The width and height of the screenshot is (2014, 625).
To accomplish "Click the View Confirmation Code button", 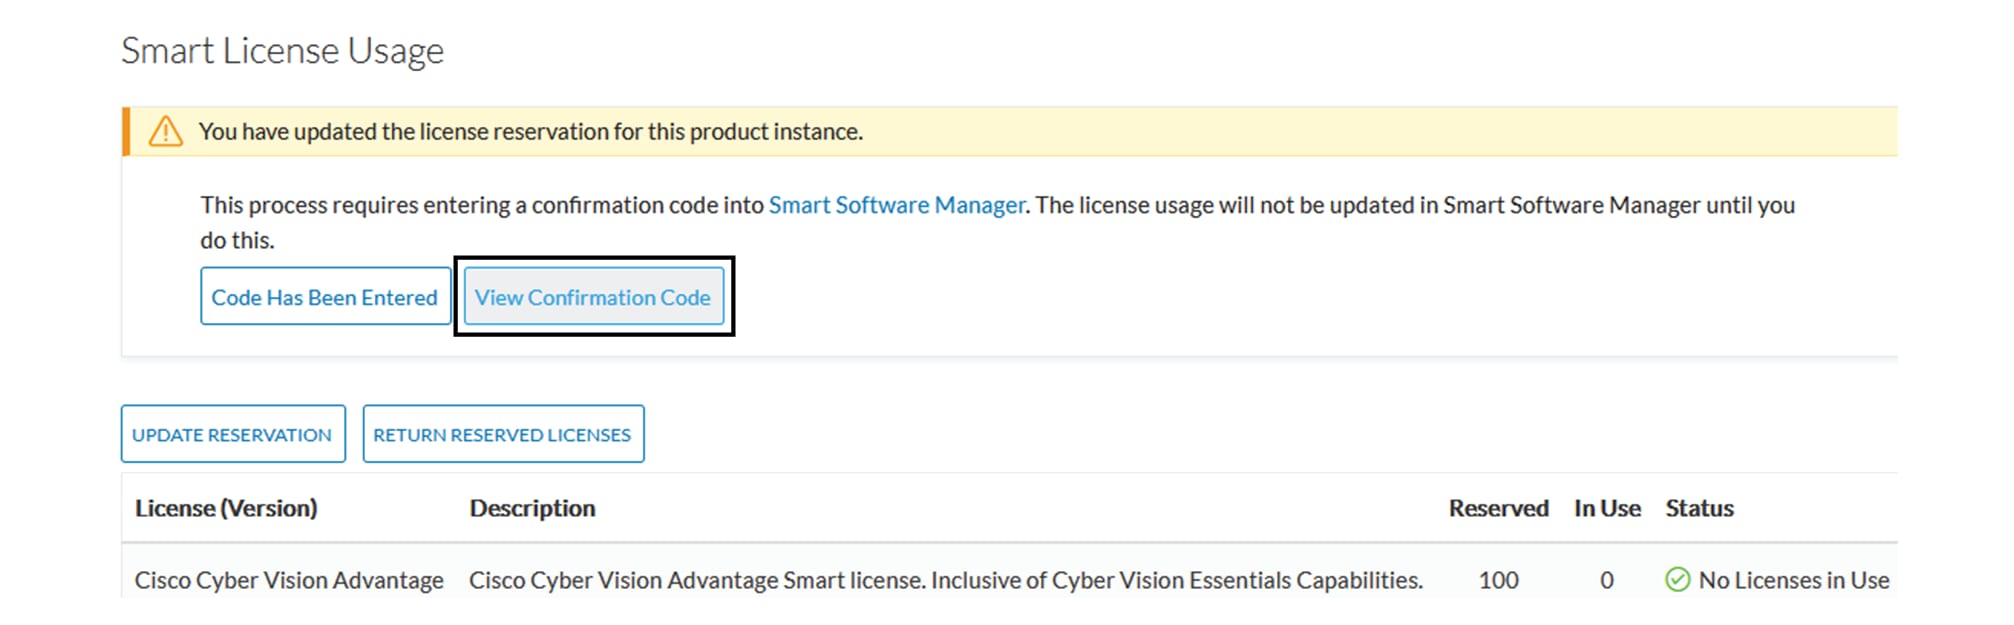I will (x=594, y=297).
